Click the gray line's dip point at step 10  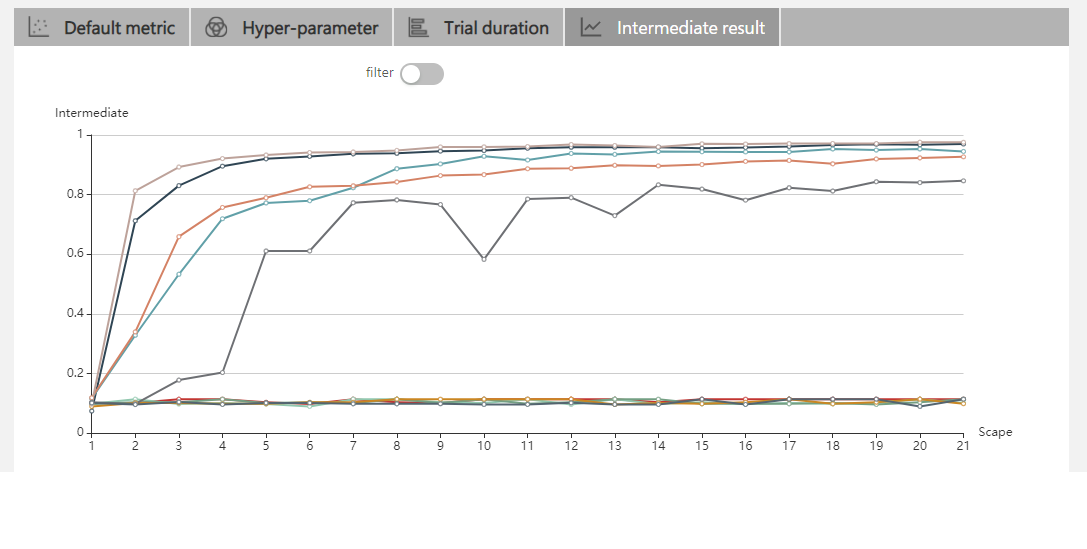pyautogui.click(x=484, y=259)
